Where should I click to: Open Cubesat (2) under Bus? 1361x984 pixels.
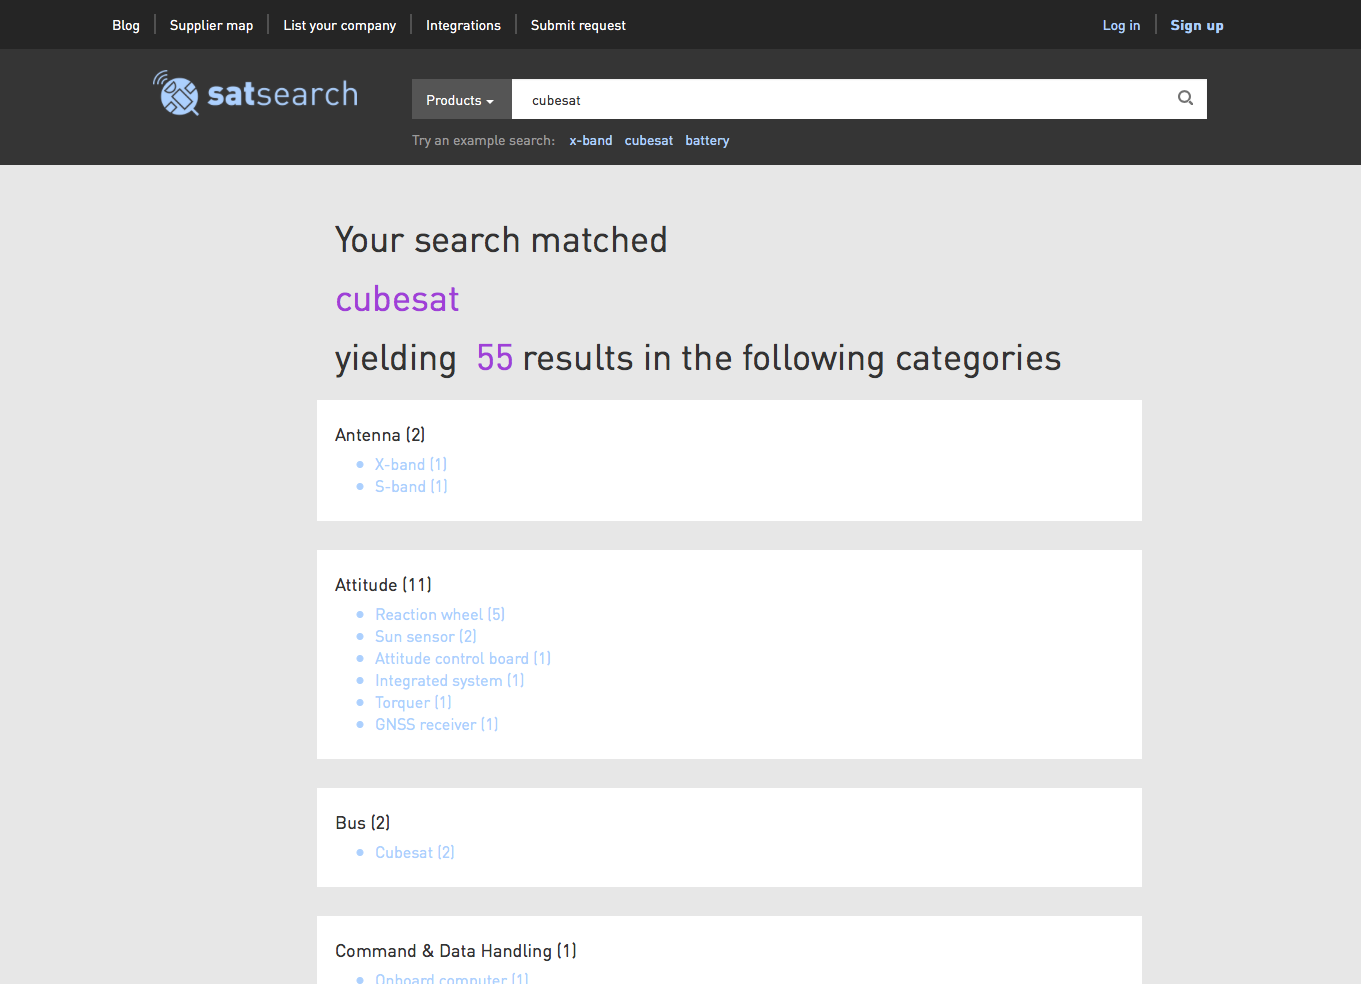click(x=415, y=852)
